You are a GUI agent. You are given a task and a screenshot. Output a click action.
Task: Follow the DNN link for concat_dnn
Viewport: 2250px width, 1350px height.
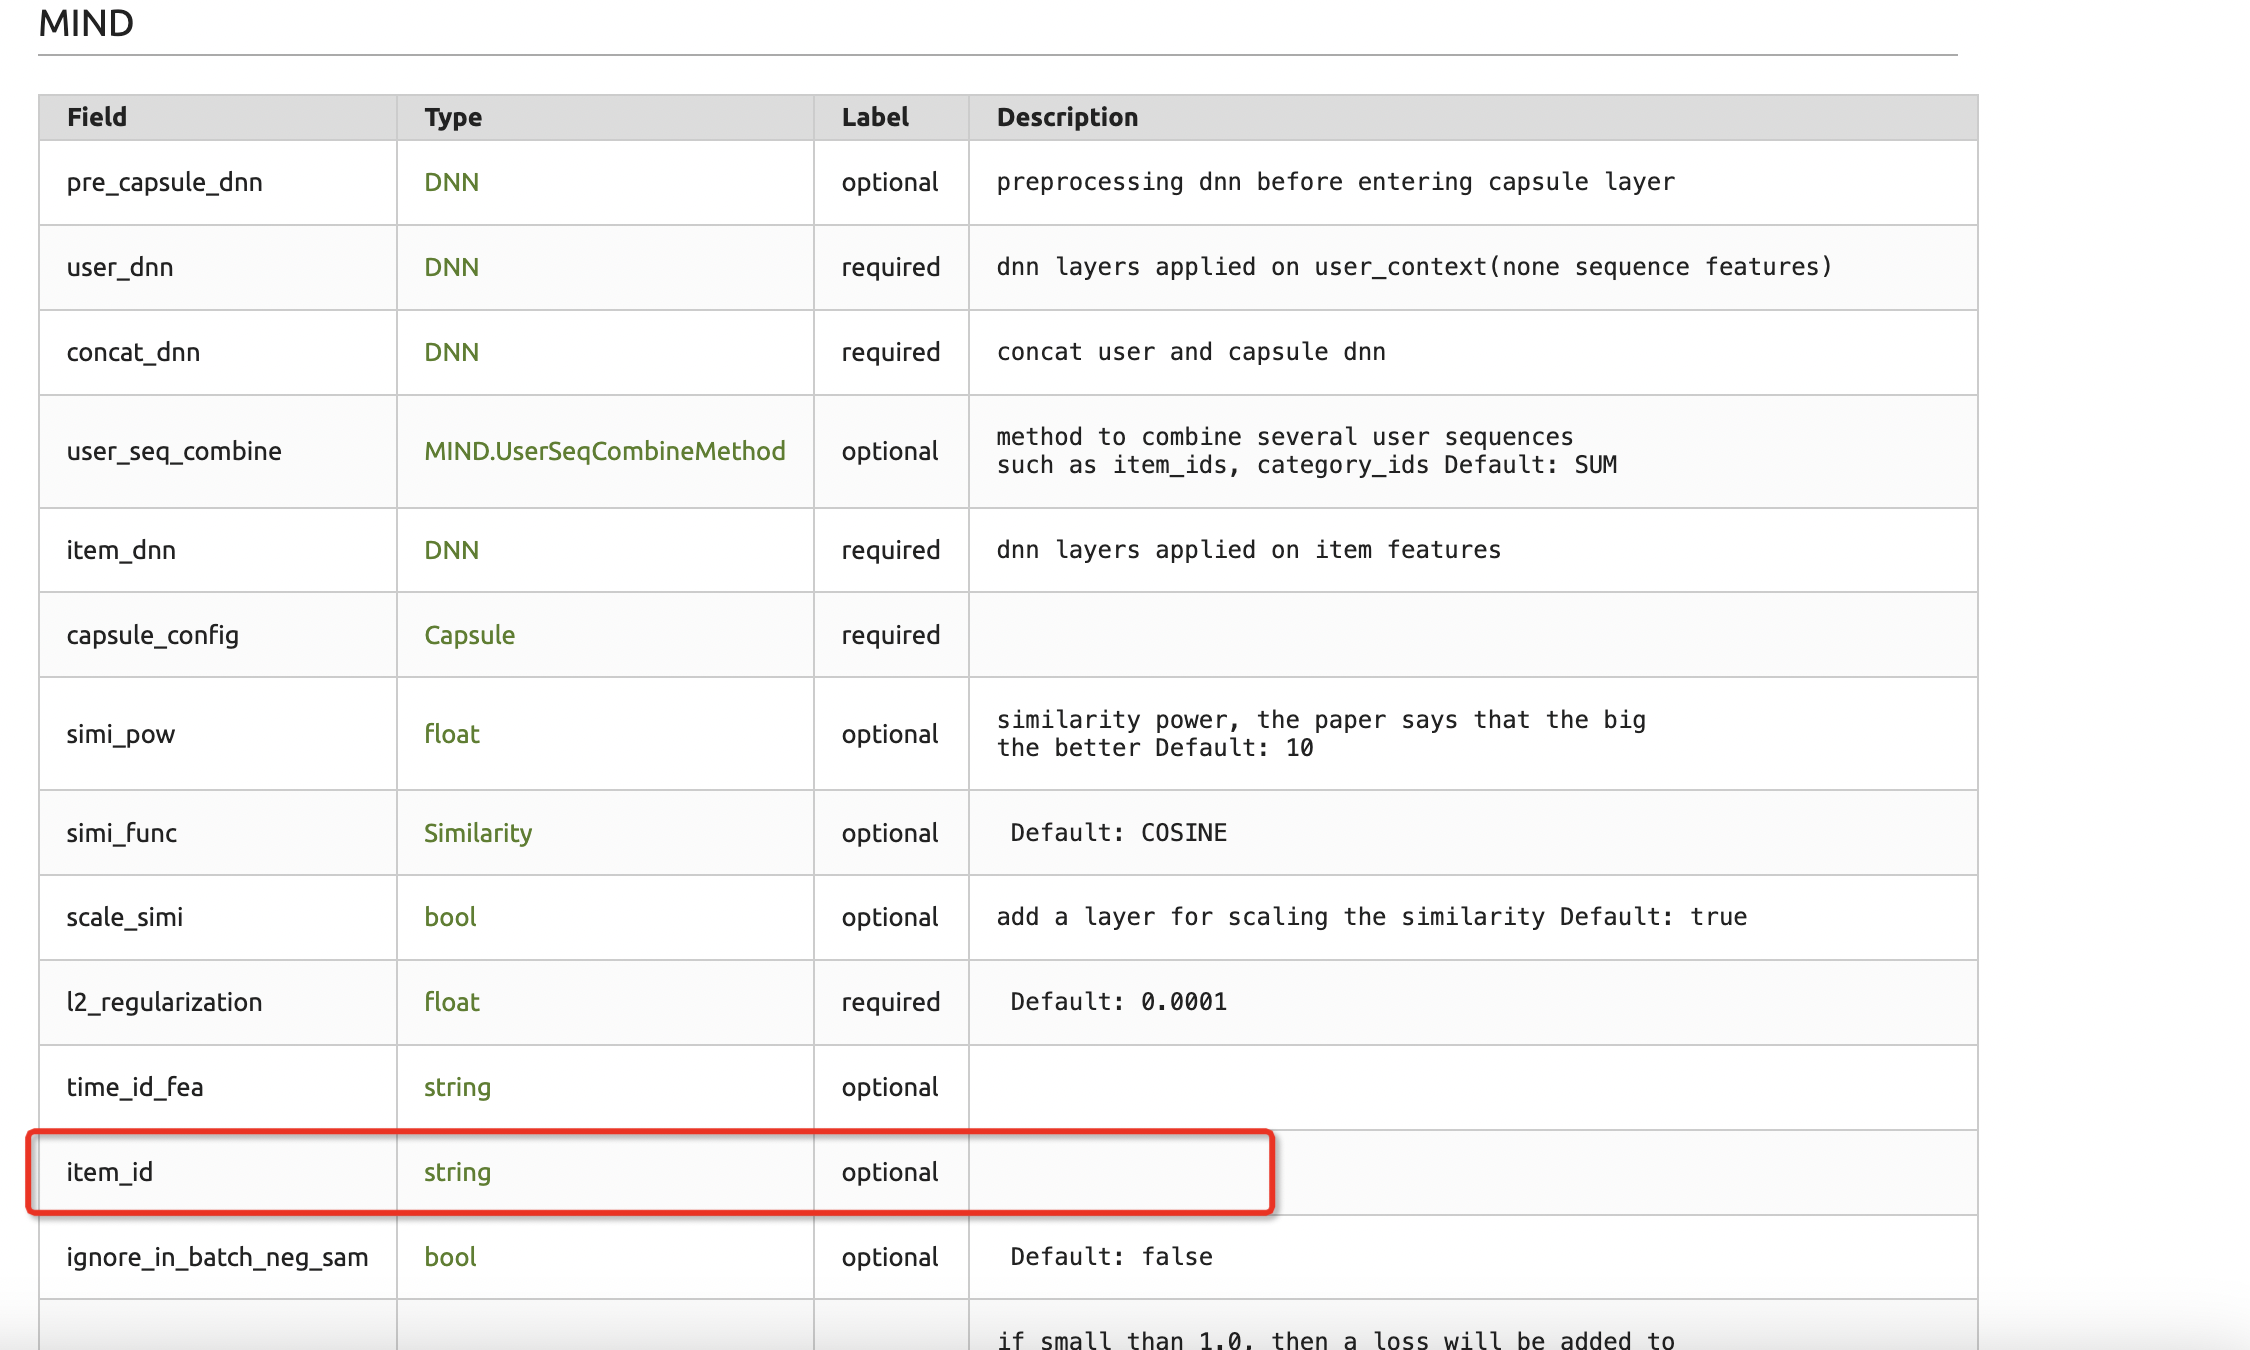(x=451, y=352)
